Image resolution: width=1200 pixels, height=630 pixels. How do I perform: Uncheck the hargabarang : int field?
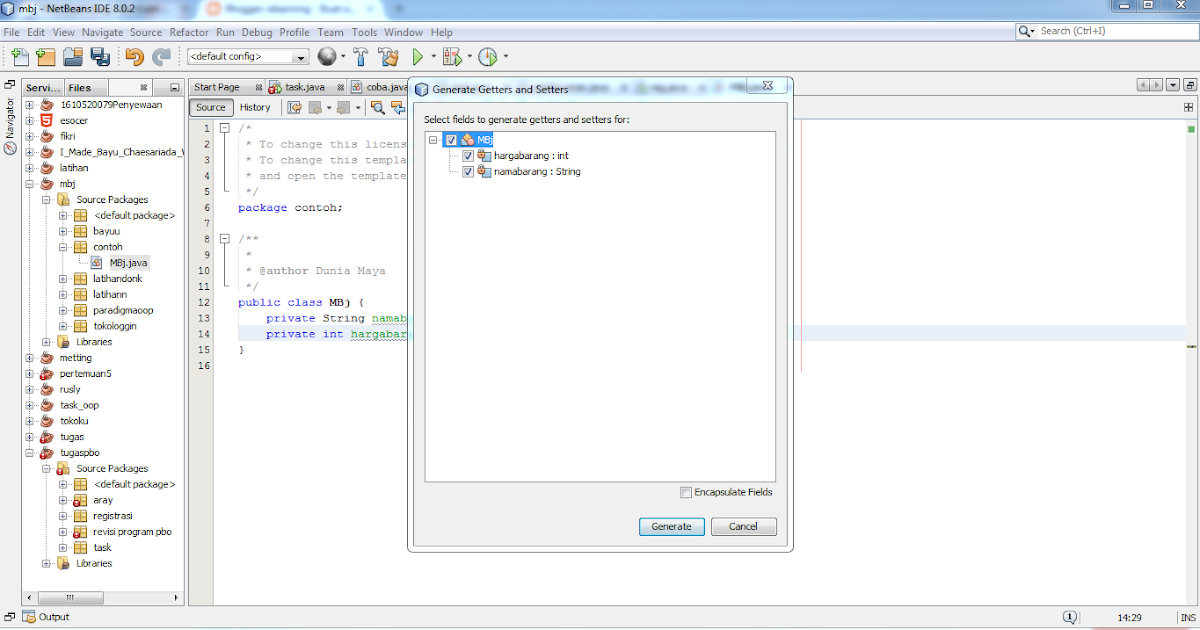pos(468,156)
